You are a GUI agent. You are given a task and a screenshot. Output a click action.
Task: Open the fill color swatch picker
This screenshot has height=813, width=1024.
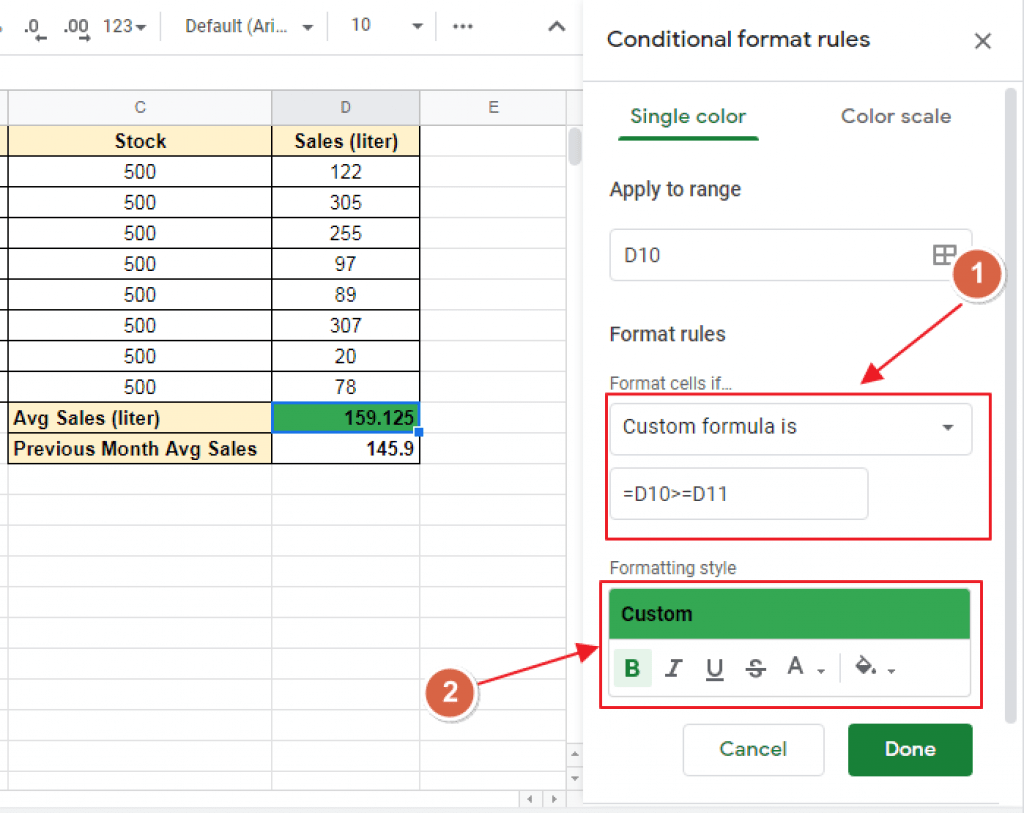point(868,667)
